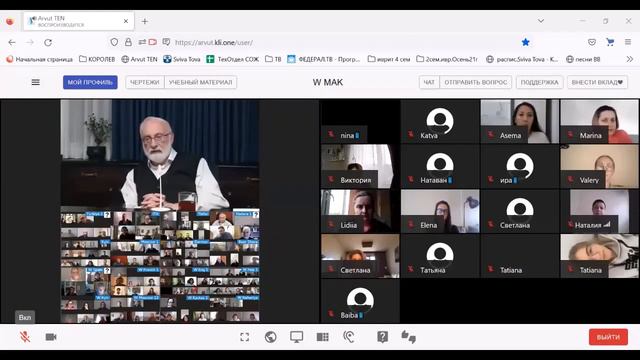The height and width of the screenshot is (360, 640).
Task: Open the ЧЕРТЕЖИ tab
Action: tap(144, 82)
